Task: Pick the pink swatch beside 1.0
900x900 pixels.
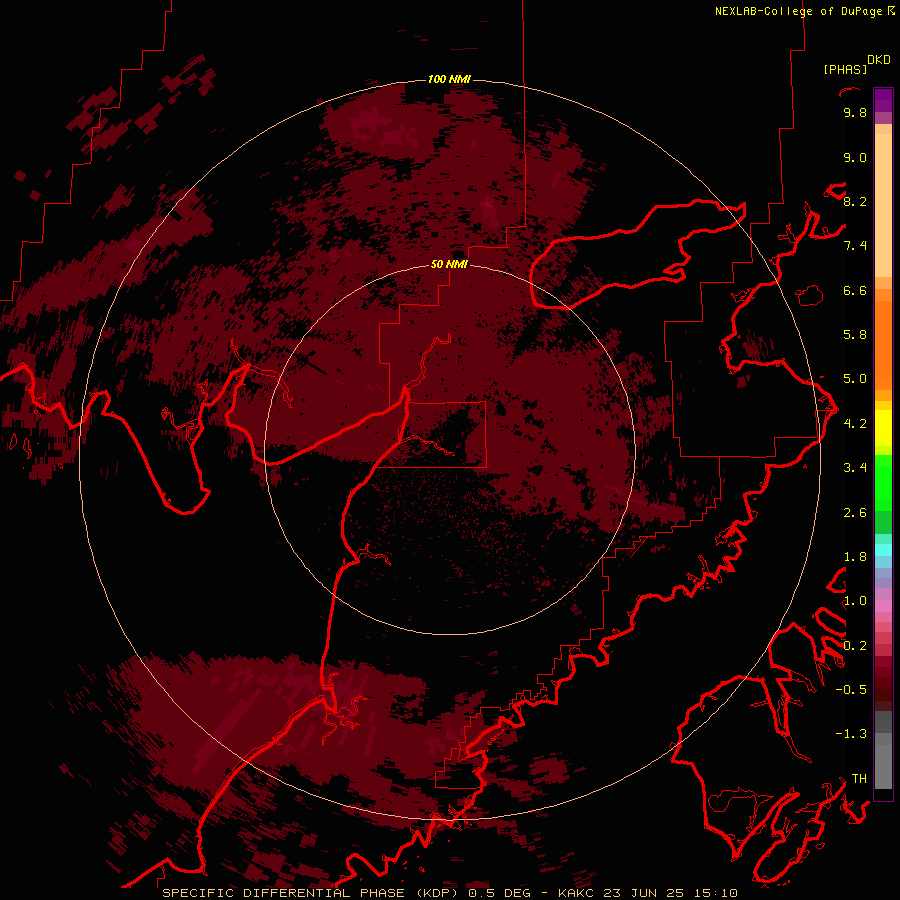Action: [x=883, y=606]
